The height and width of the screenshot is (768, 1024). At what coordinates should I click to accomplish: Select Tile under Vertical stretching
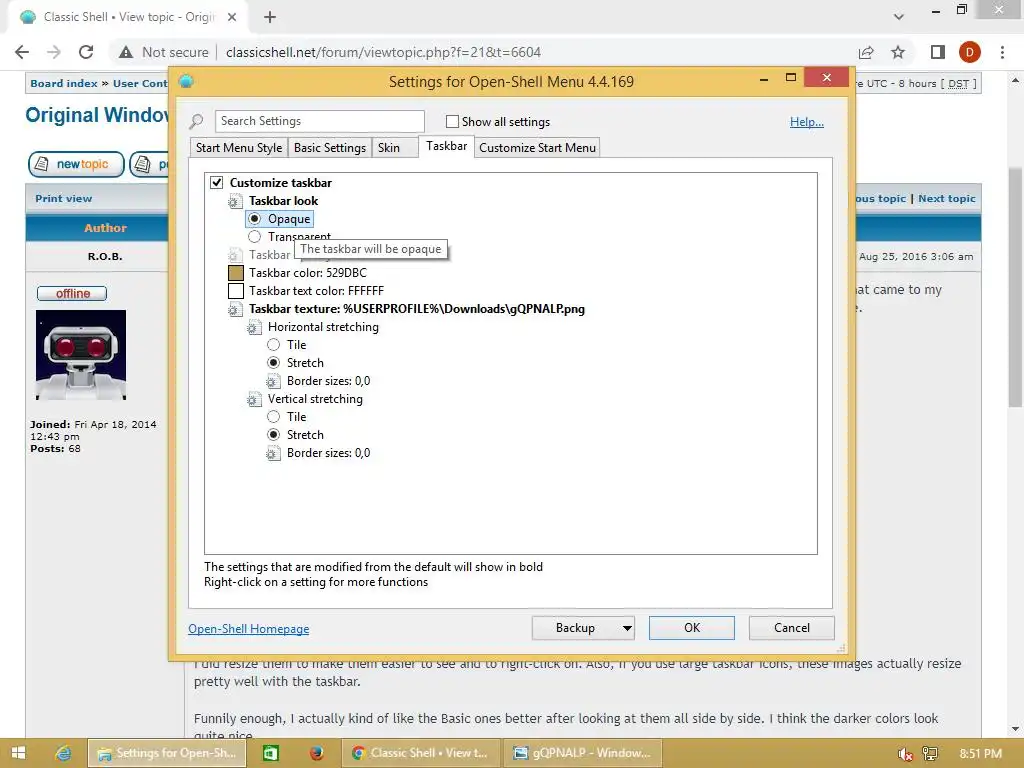click(274, 417)
